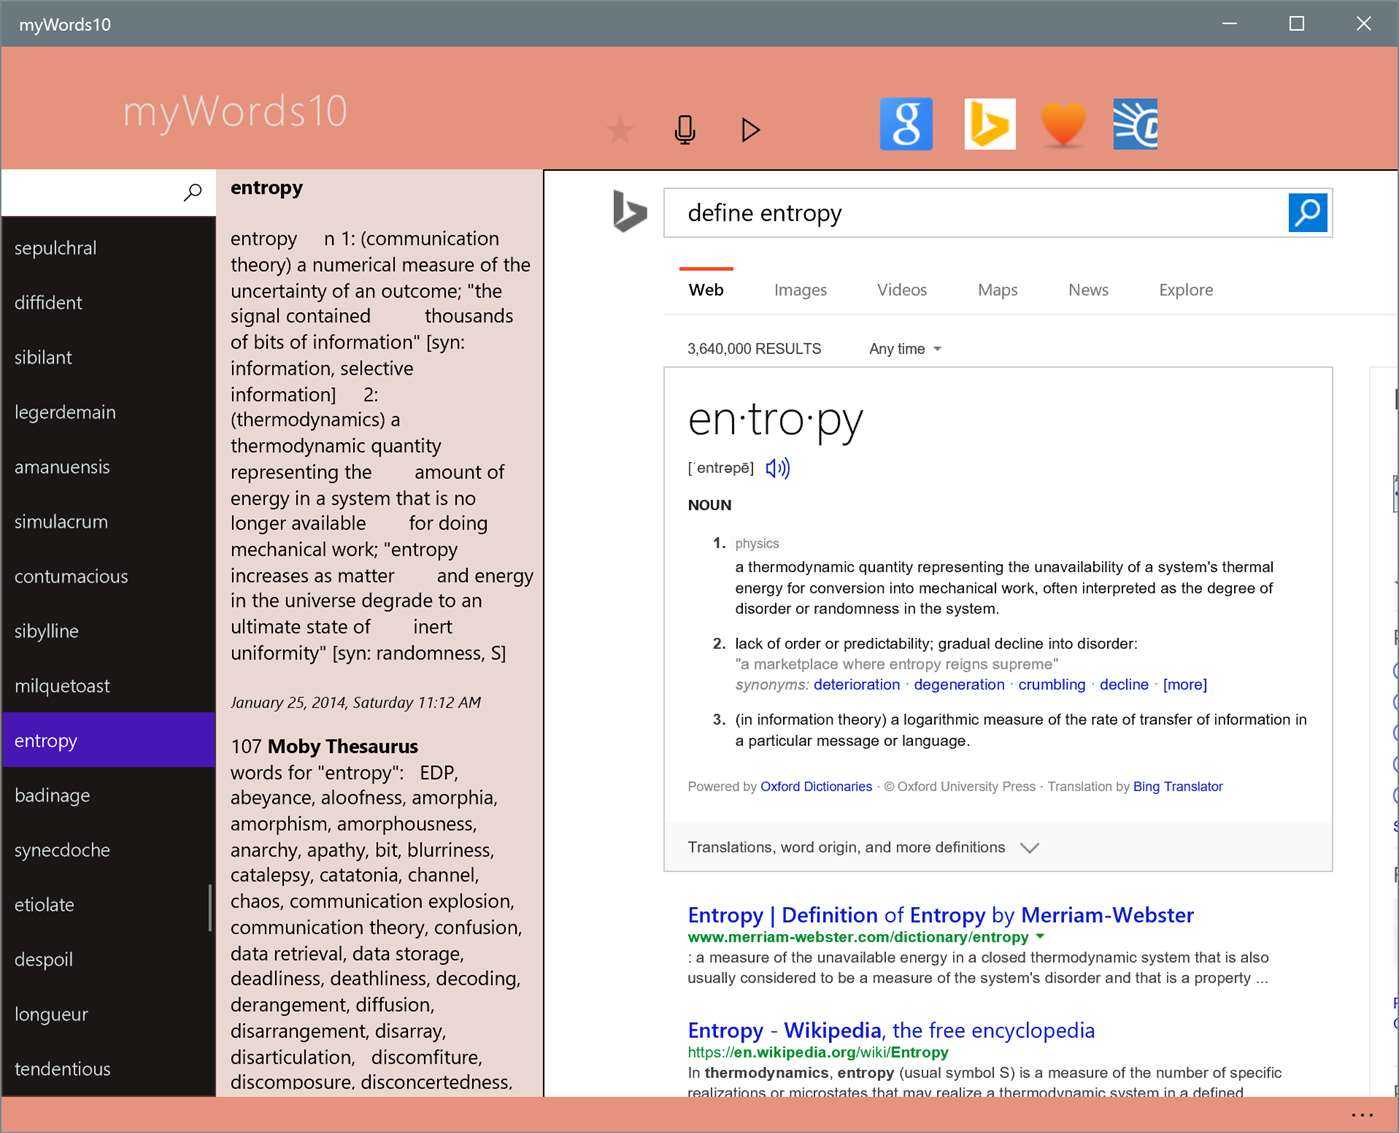The width and height of the screenshot is (1399, 1133).
Task: Open the Bing Translator link
Action: click(x=1178, y=787)
